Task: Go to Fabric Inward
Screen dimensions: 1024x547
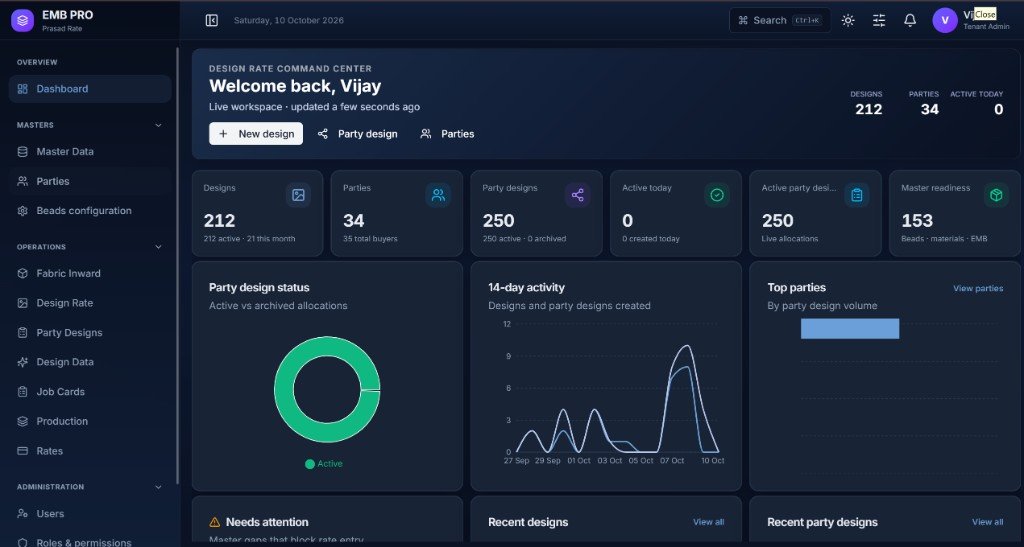Action: [x=90, y=274]
